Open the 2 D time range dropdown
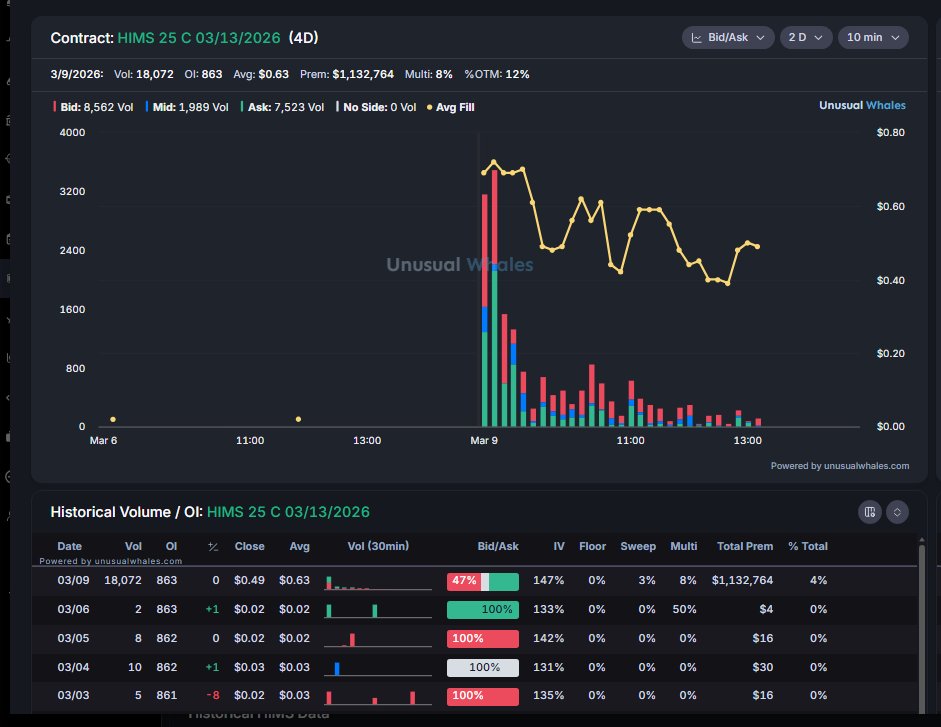The height and width of the screenshot is (727, 941). pyautogui.click(x=805, y=37)
